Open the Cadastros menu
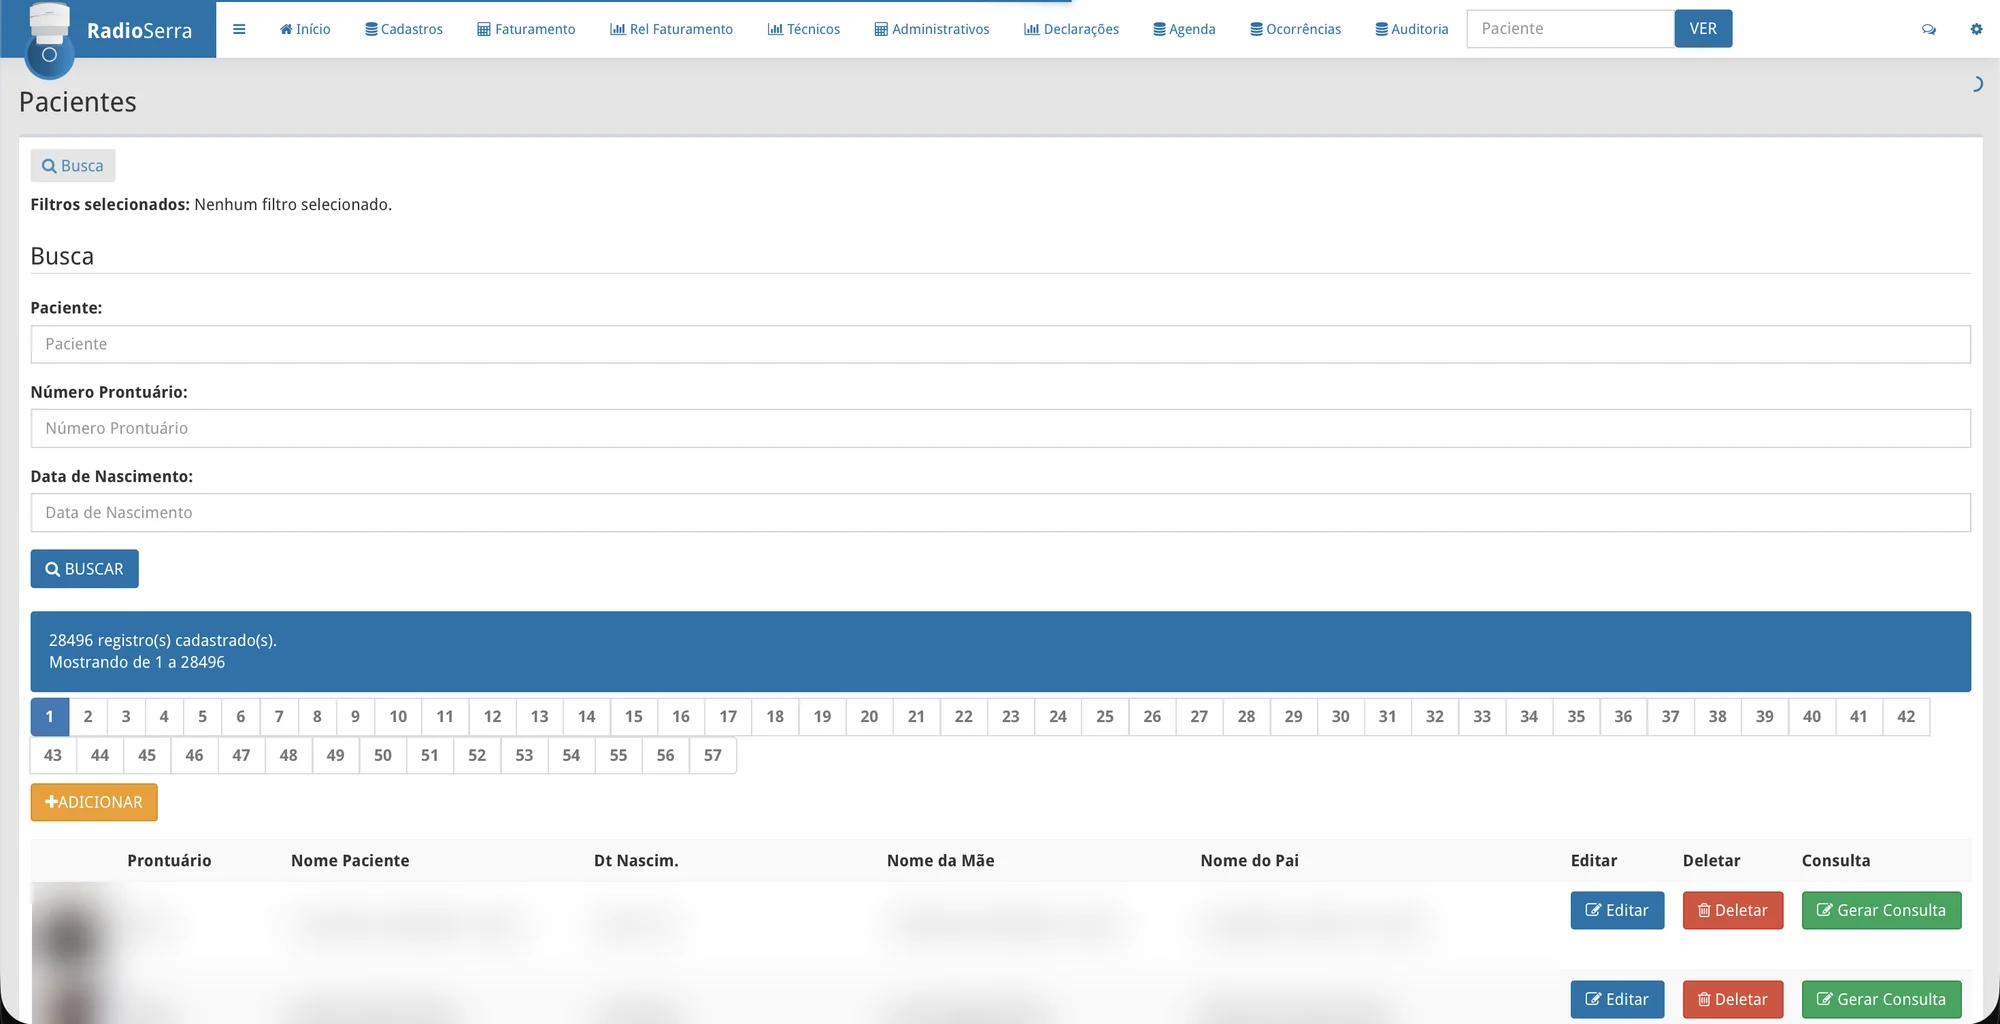Image resolution: width=2000 pixels, height=1024 pixels. click(x=404, y=29)
